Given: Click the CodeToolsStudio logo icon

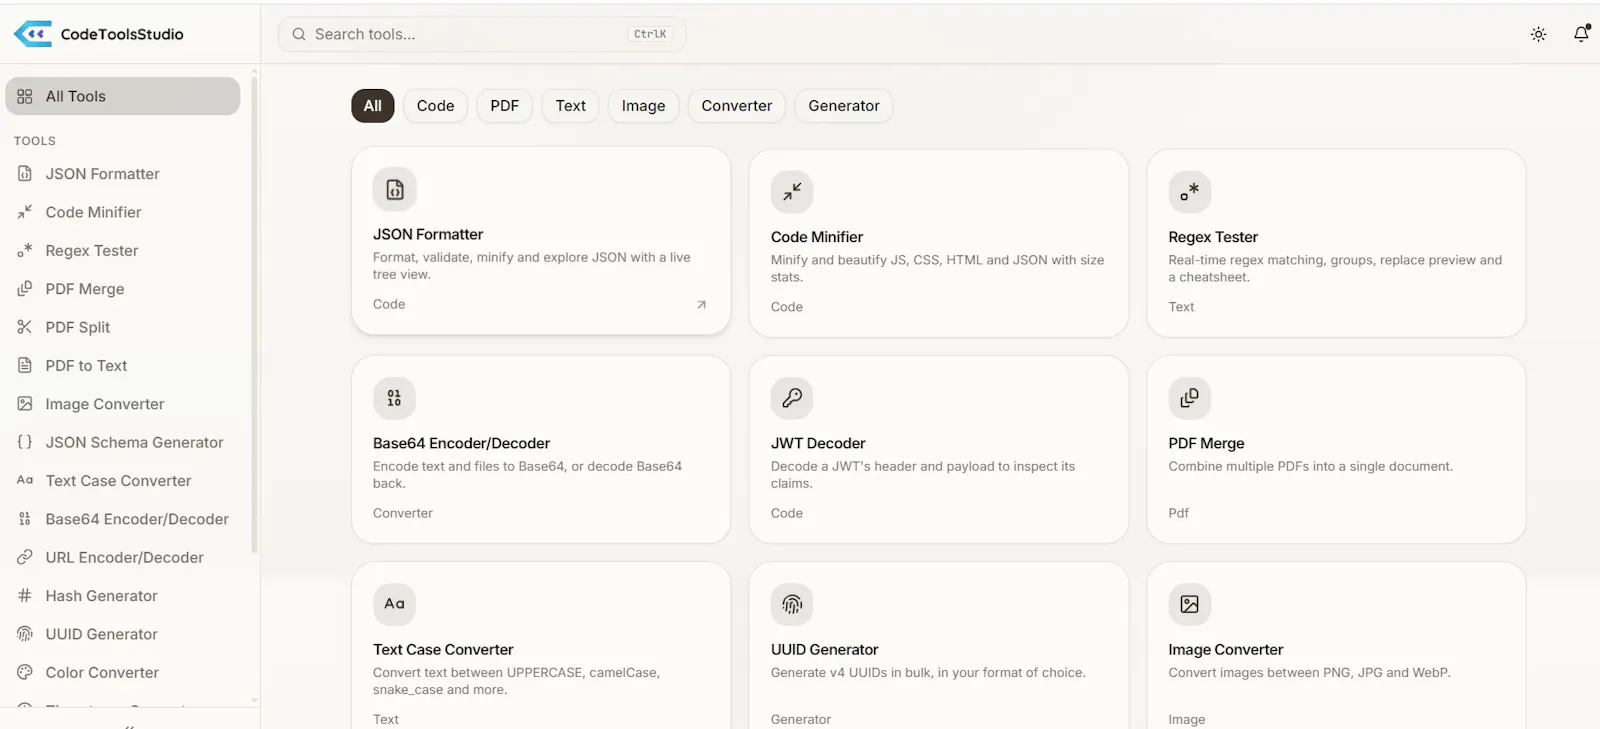Looking at the screenshot, I should [x=33, y=34].
